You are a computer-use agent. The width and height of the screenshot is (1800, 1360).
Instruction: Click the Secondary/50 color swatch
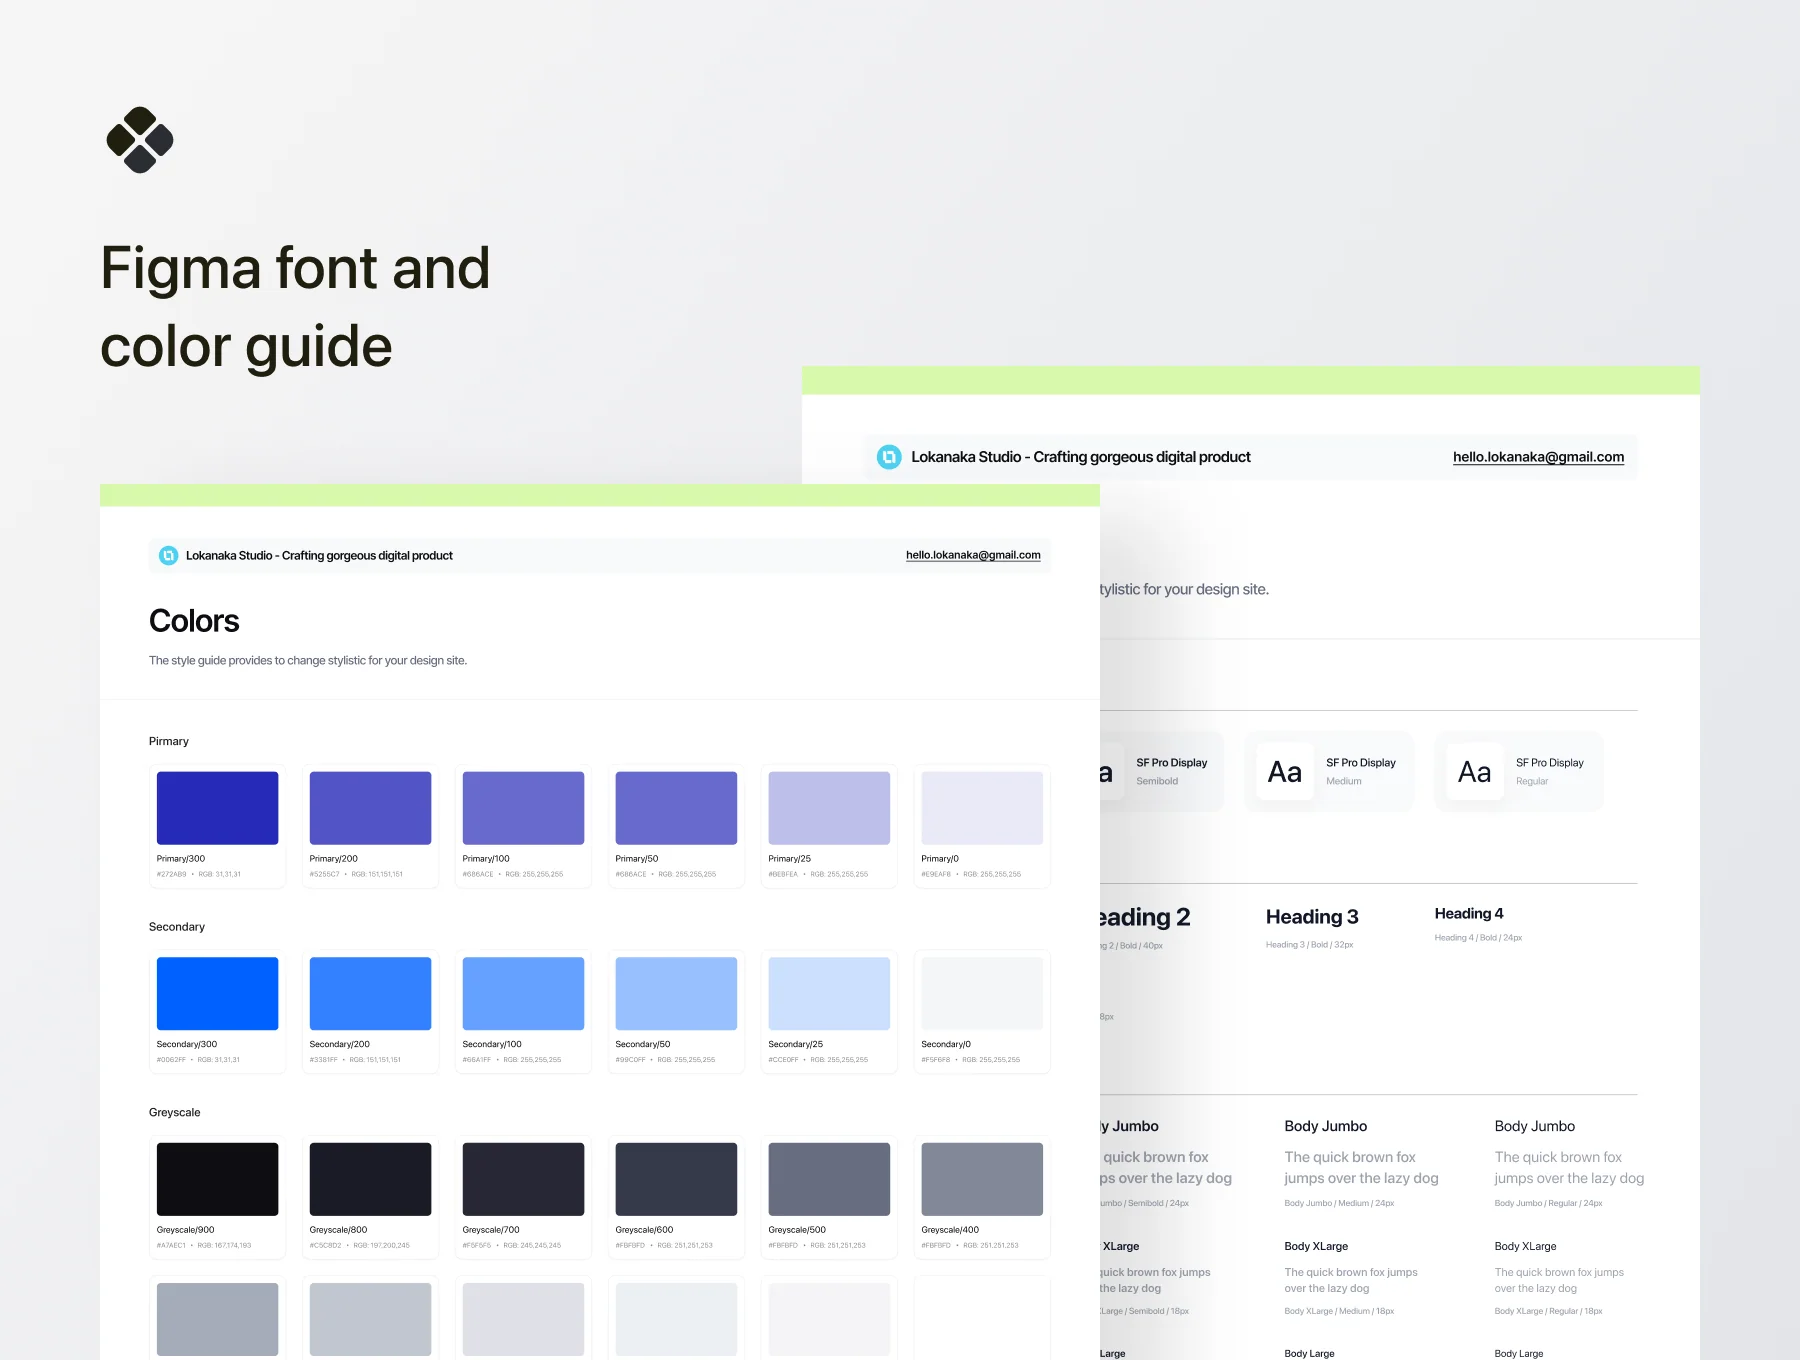676,994
